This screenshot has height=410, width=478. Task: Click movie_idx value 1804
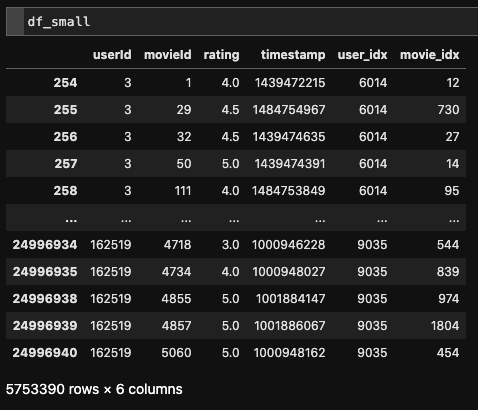point(445,325)
